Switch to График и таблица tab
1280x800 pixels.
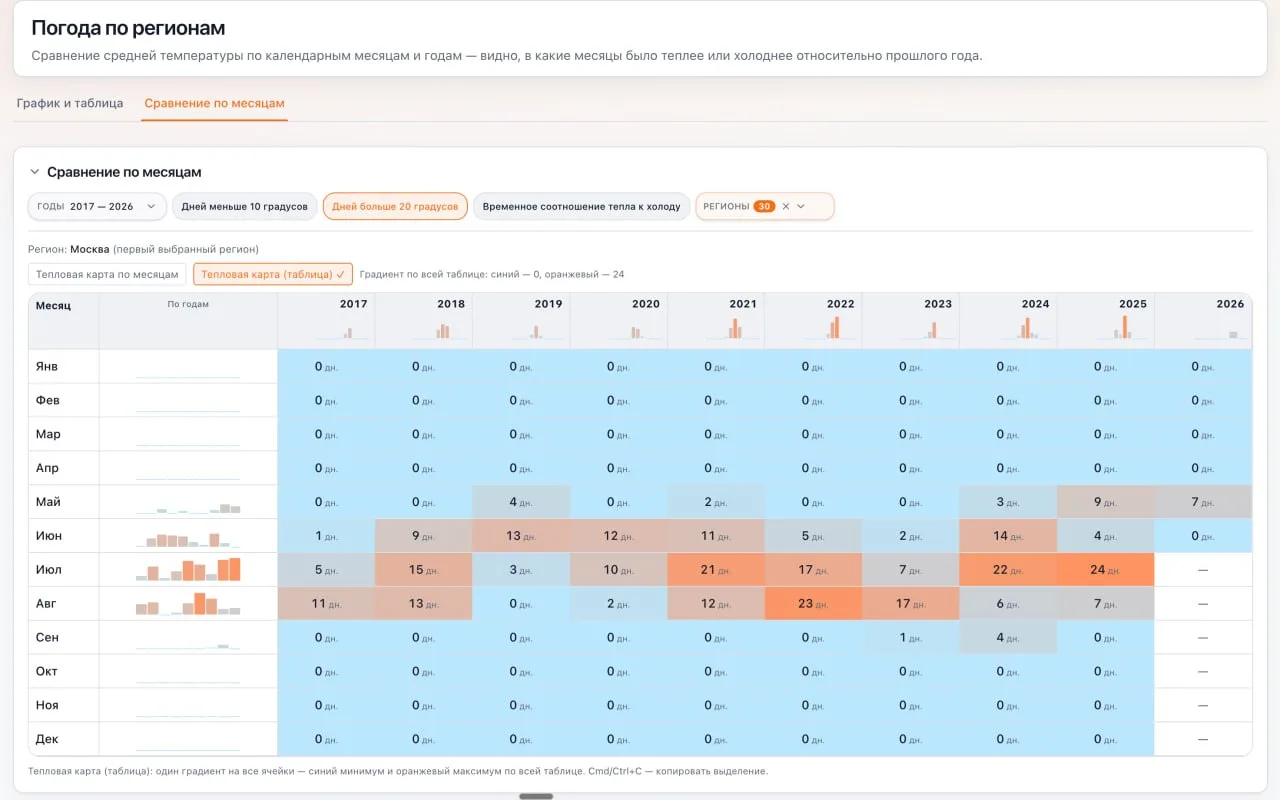[70, 103]
